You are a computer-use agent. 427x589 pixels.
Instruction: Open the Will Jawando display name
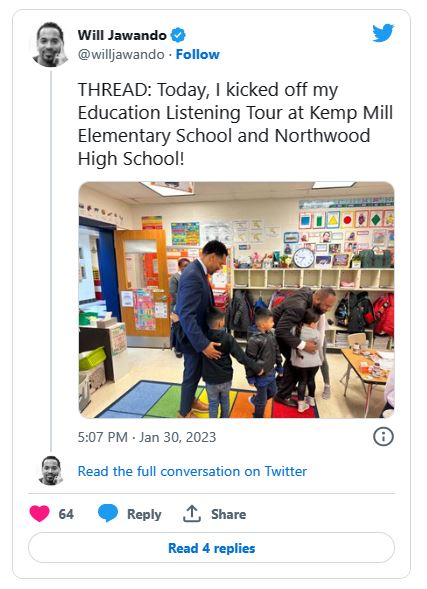[x=122, y=35]
